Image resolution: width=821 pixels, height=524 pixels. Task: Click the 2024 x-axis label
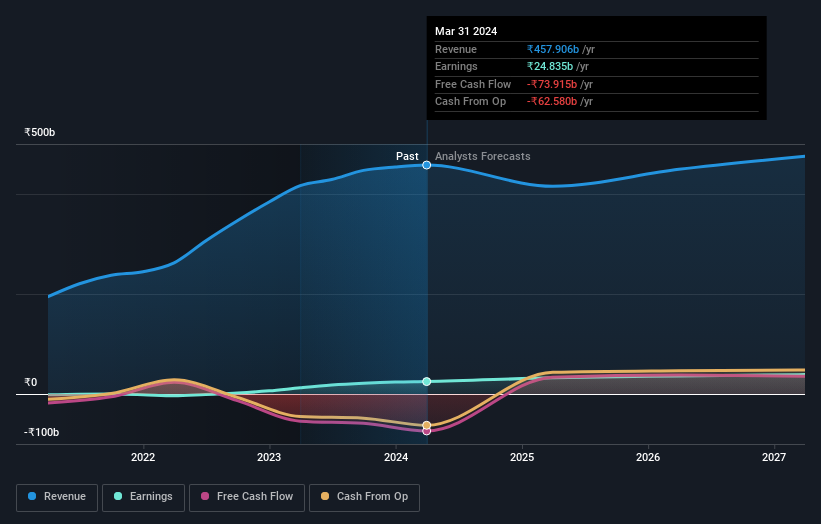396,458
